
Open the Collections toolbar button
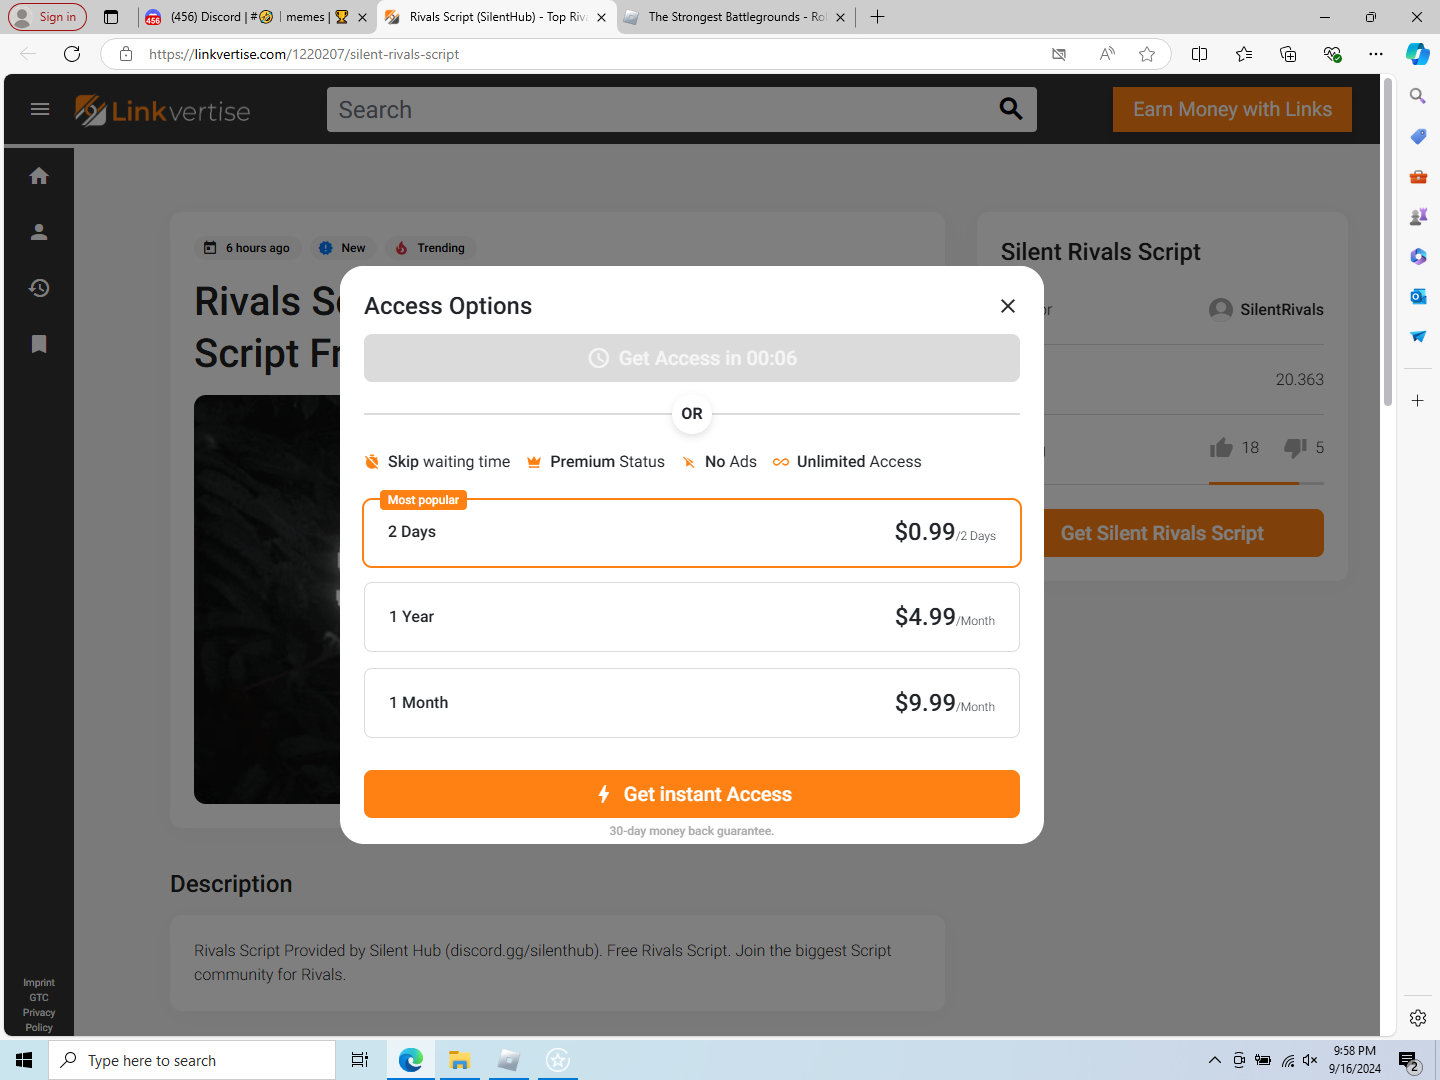1288,54
